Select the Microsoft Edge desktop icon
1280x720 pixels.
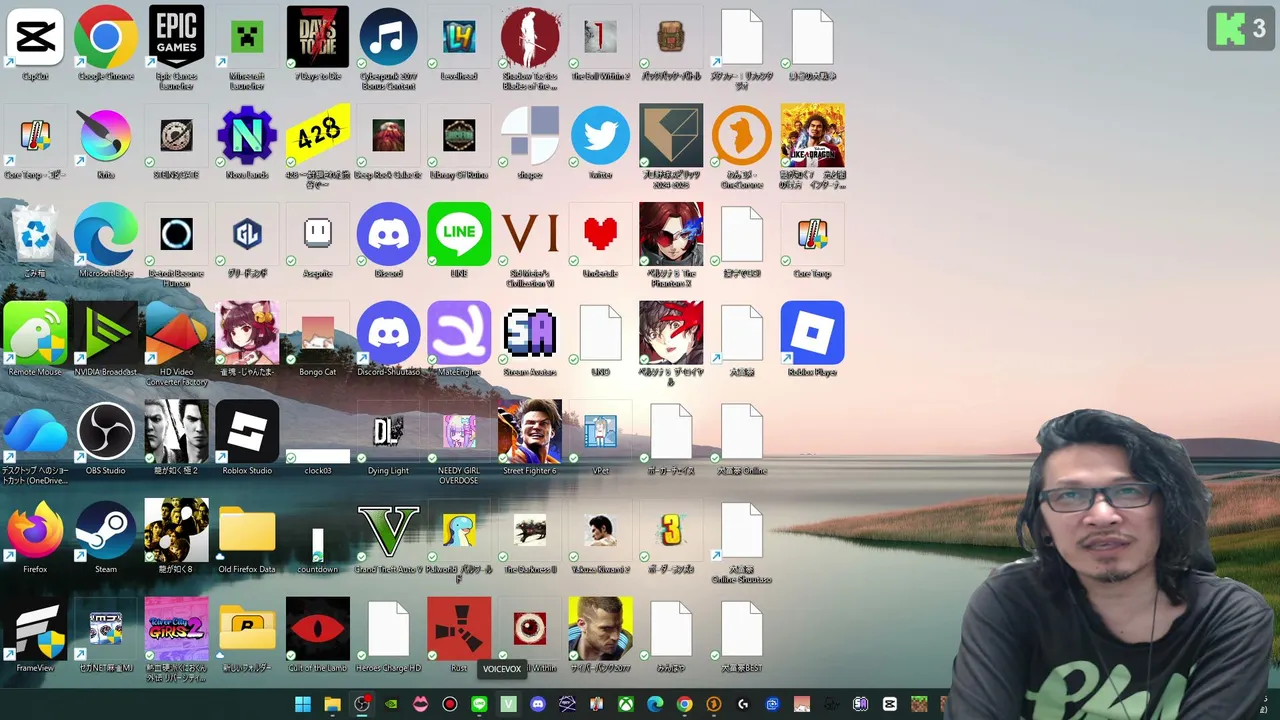click(x=106, y=234)
